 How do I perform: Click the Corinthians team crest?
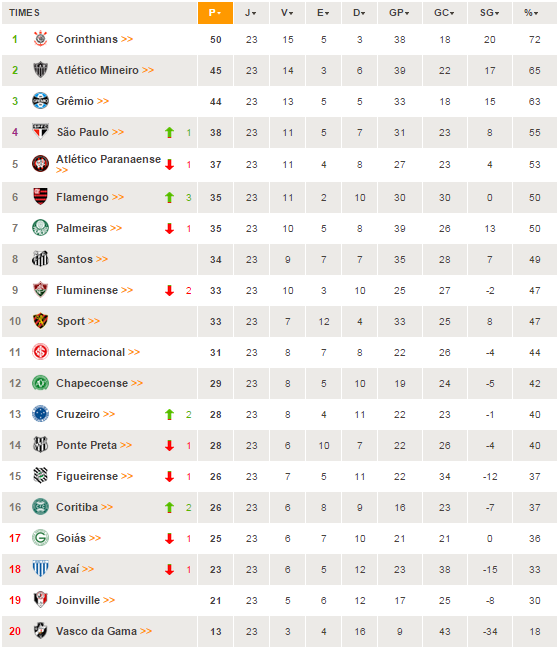pyautogui.click(x=40, y=39)
